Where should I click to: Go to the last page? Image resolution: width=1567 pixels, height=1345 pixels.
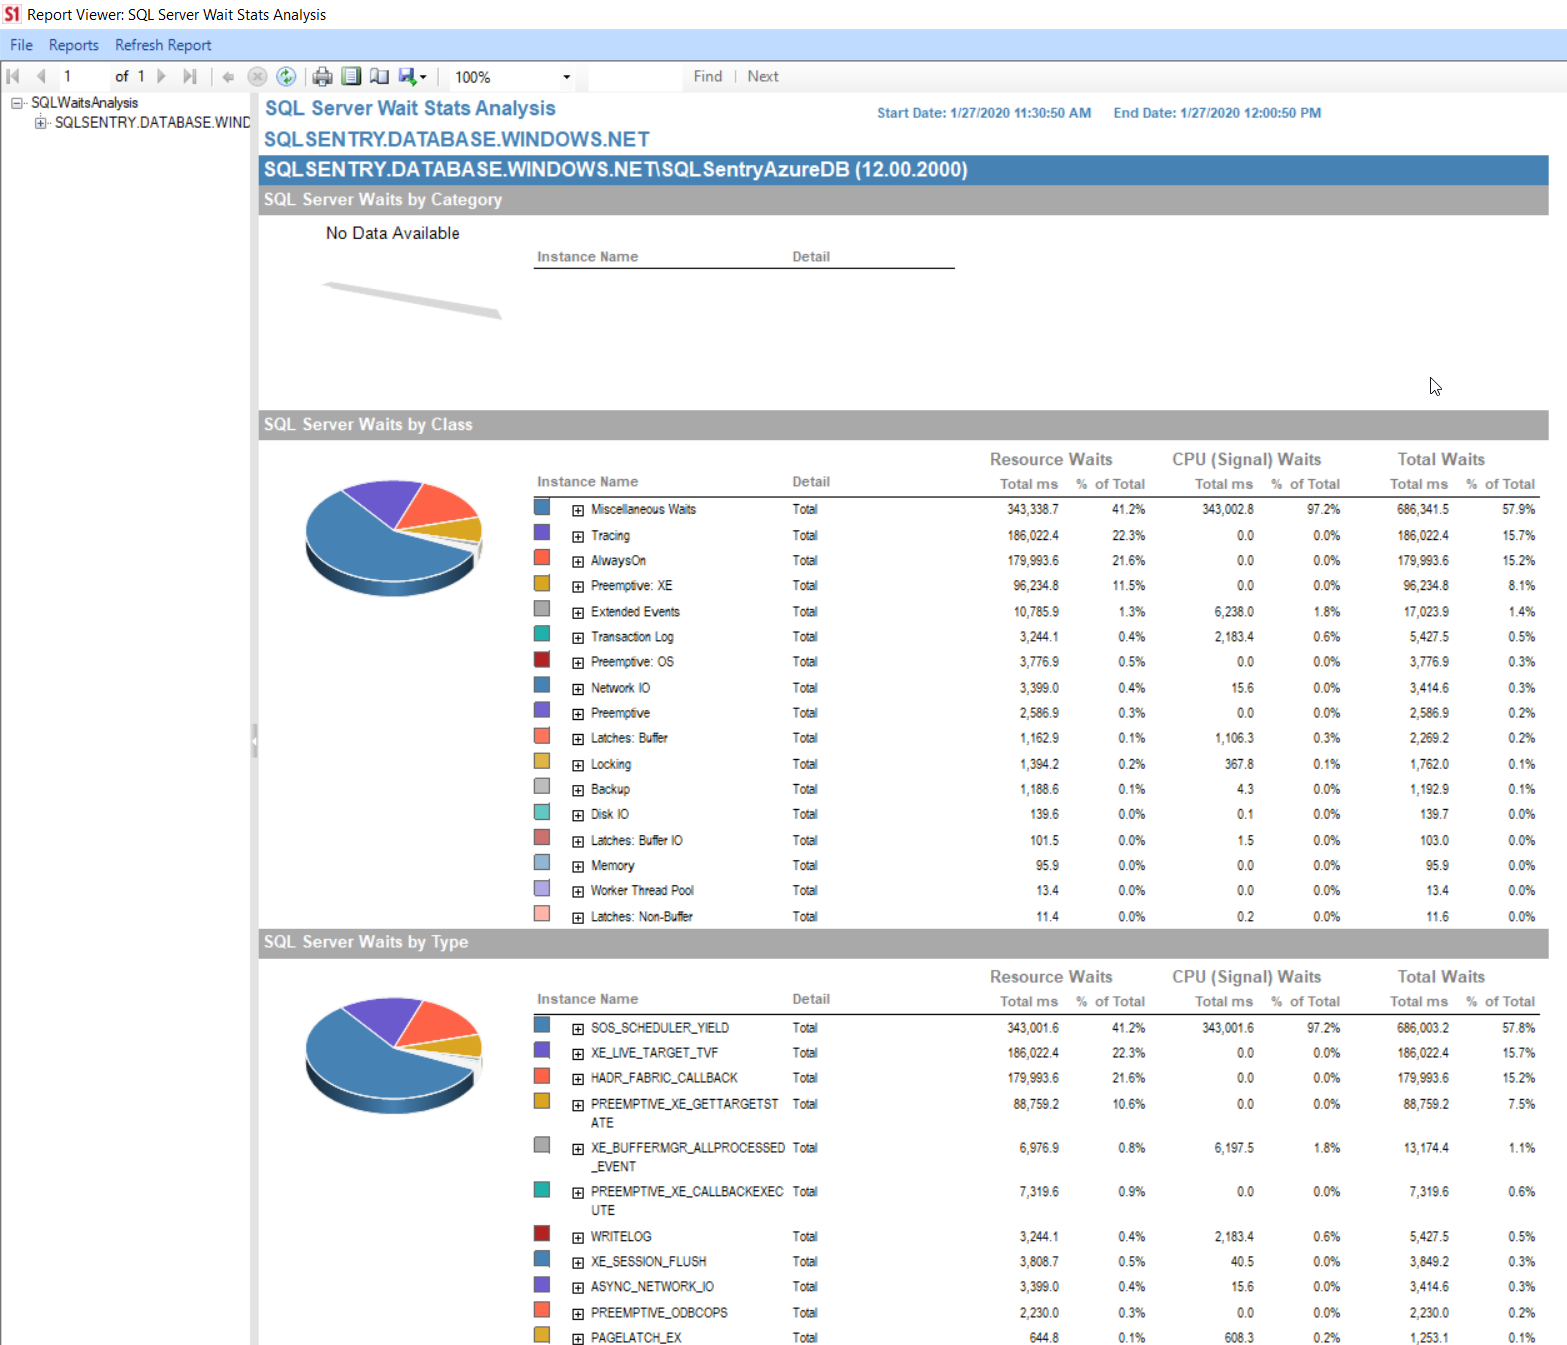pos(190,76)
